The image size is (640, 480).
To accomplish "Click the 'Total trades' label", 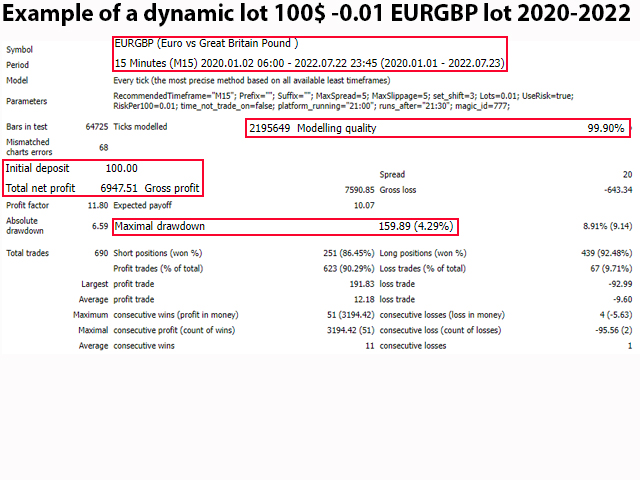I will pyautogui.click(x=27, y=253).
